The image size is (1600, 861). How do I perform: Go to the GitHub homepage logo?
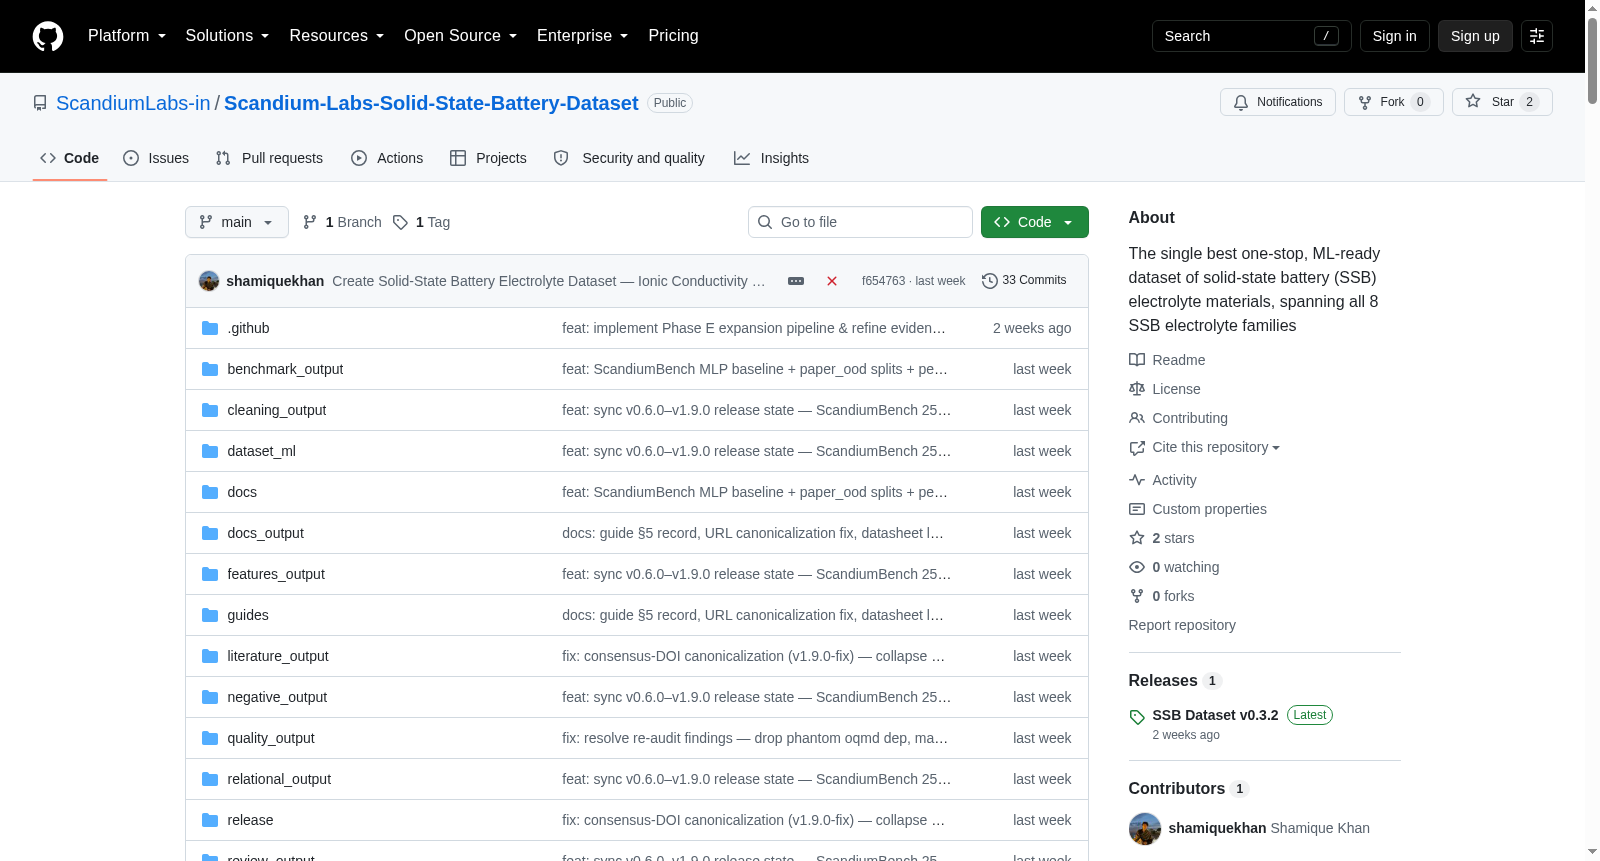(48, 36)
